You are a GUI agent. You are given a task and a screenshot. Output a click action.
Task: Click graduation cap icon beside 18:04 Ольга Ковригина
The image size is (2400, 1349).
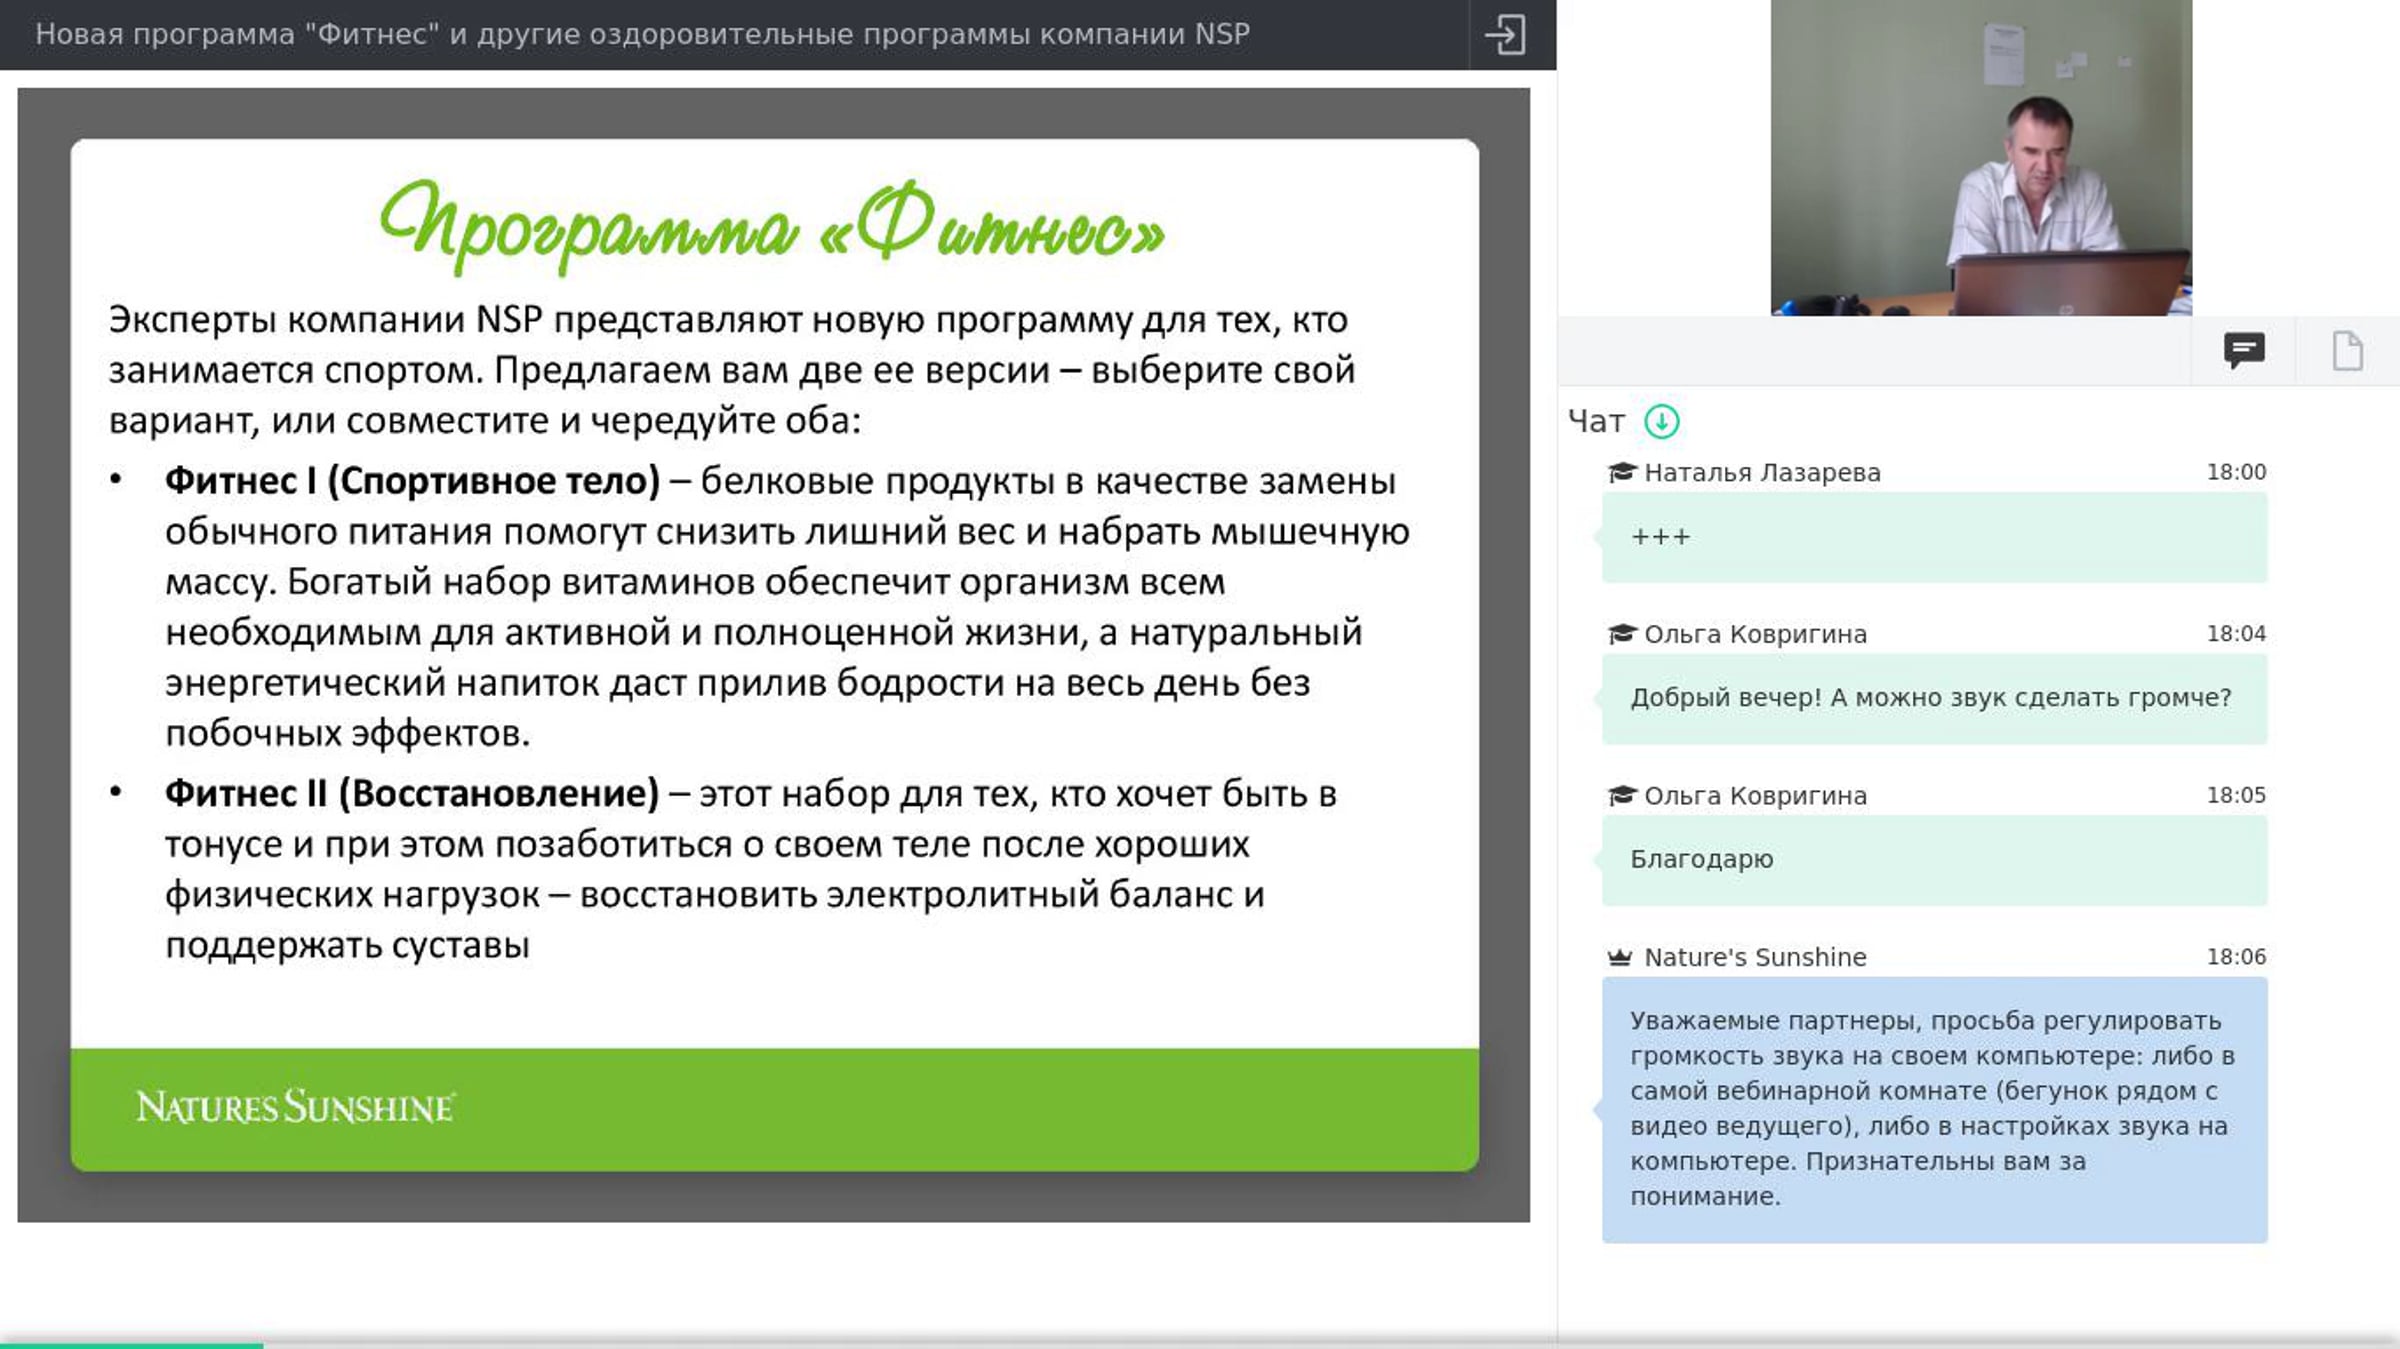pyautogui.click(x=1621, y=634)
